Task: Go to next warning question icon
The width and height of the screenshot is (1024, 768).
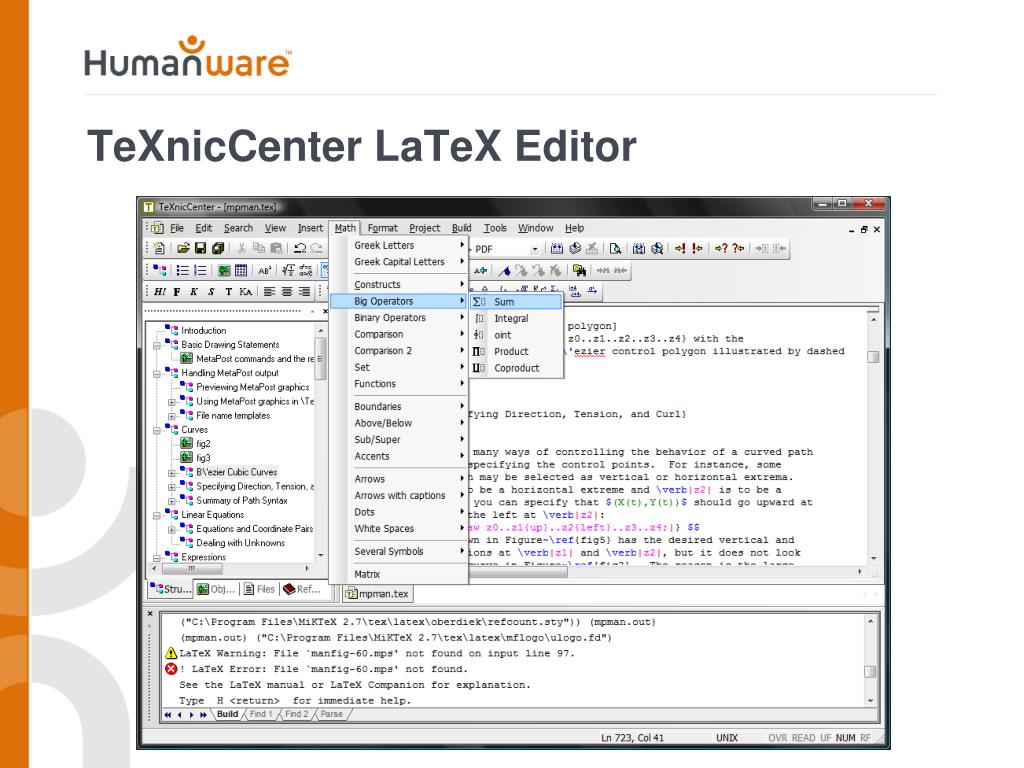Action: point(721,248)
